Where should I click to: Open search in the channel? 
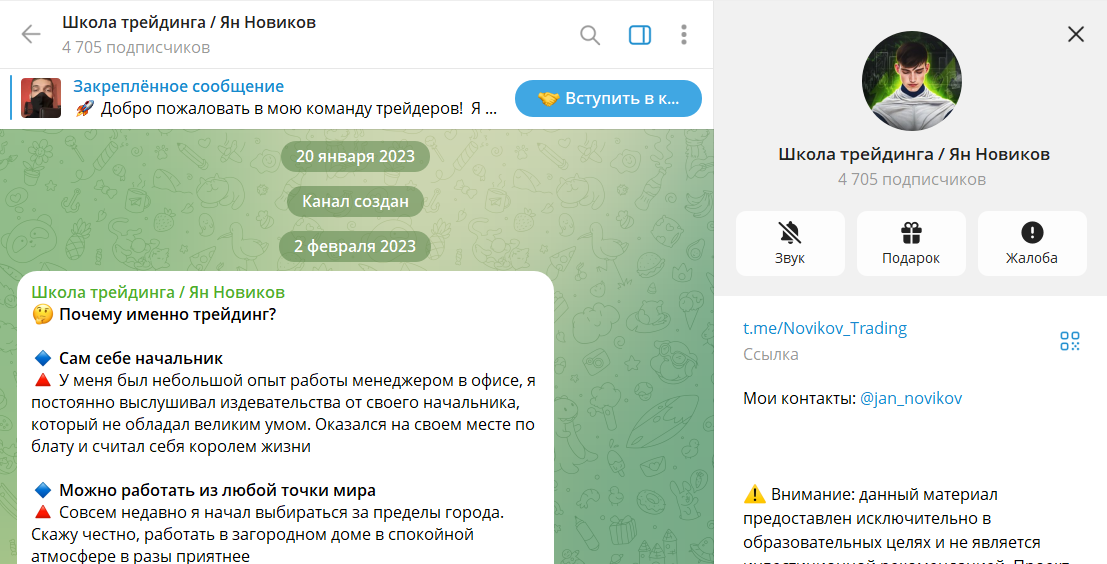click(590, 35)
